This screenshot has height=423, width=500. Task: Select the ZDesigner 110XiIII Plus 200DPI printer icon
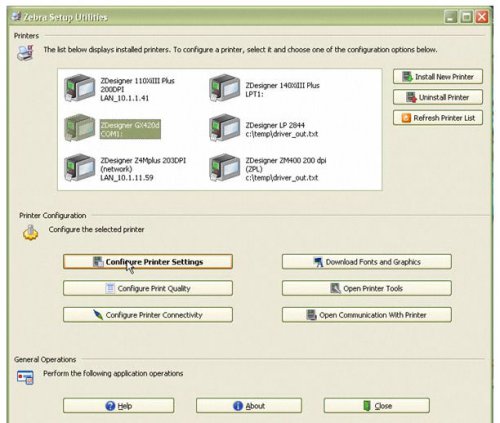click(80, 88)
